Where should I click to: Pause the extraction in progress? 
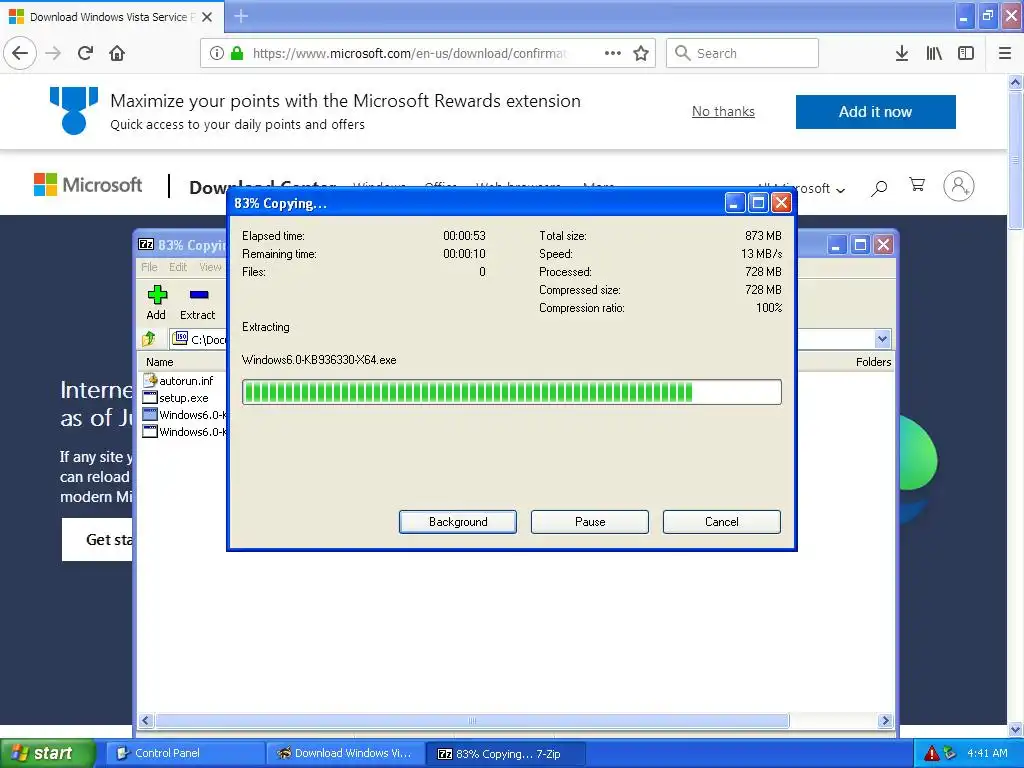pos(590,522)
